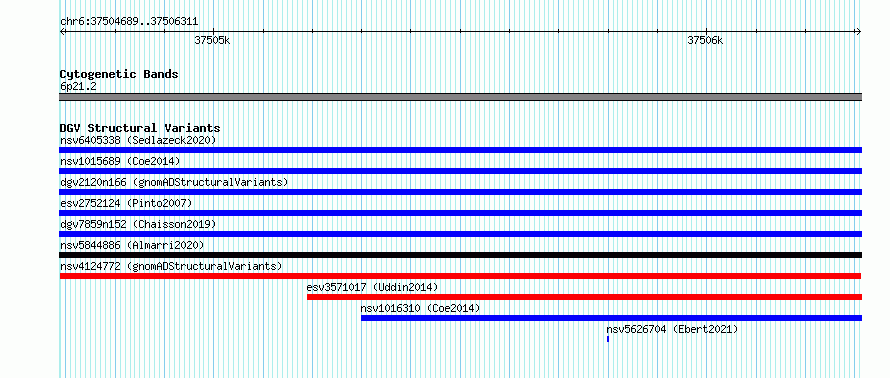Open the nsv1016310 (Coe2014) label
This screenshot has width=890, height=378.
(420, 308)
